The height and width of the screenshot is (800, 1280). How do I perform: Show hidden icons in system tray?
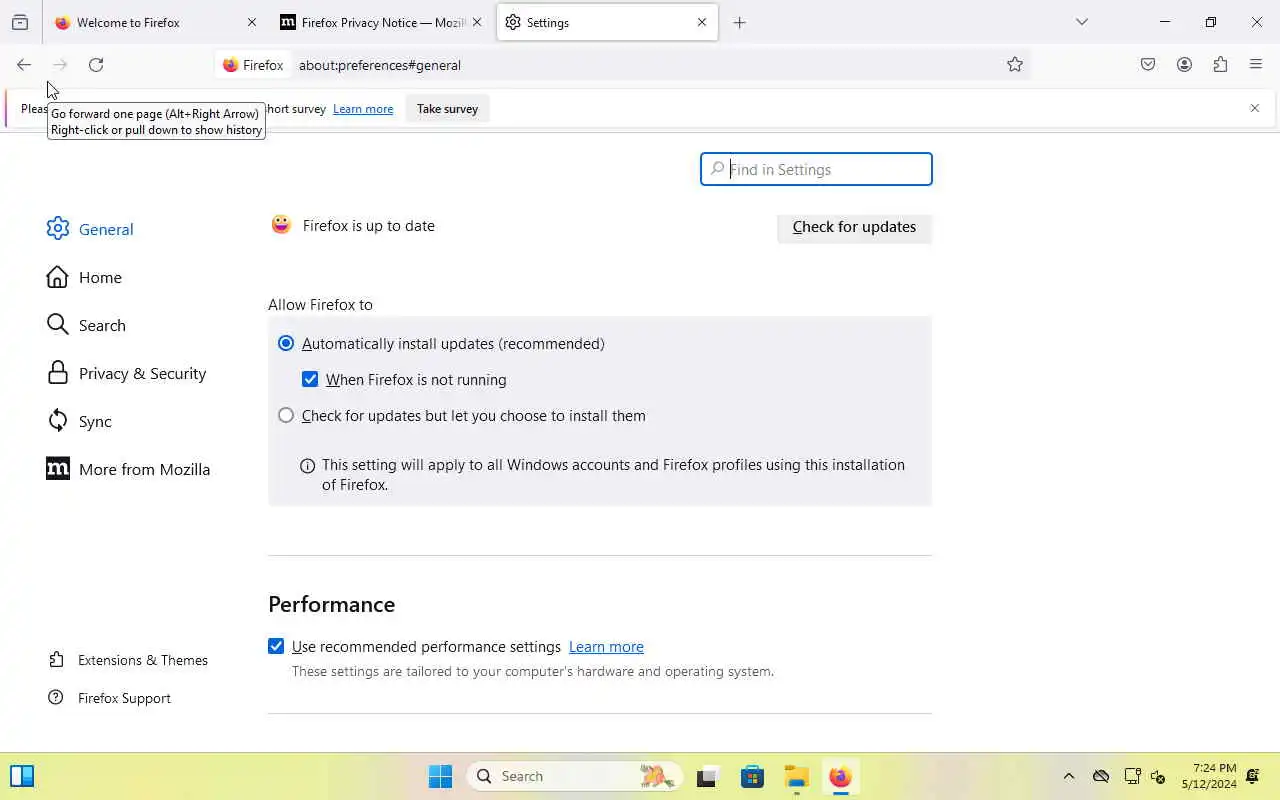pos(1068,777)
